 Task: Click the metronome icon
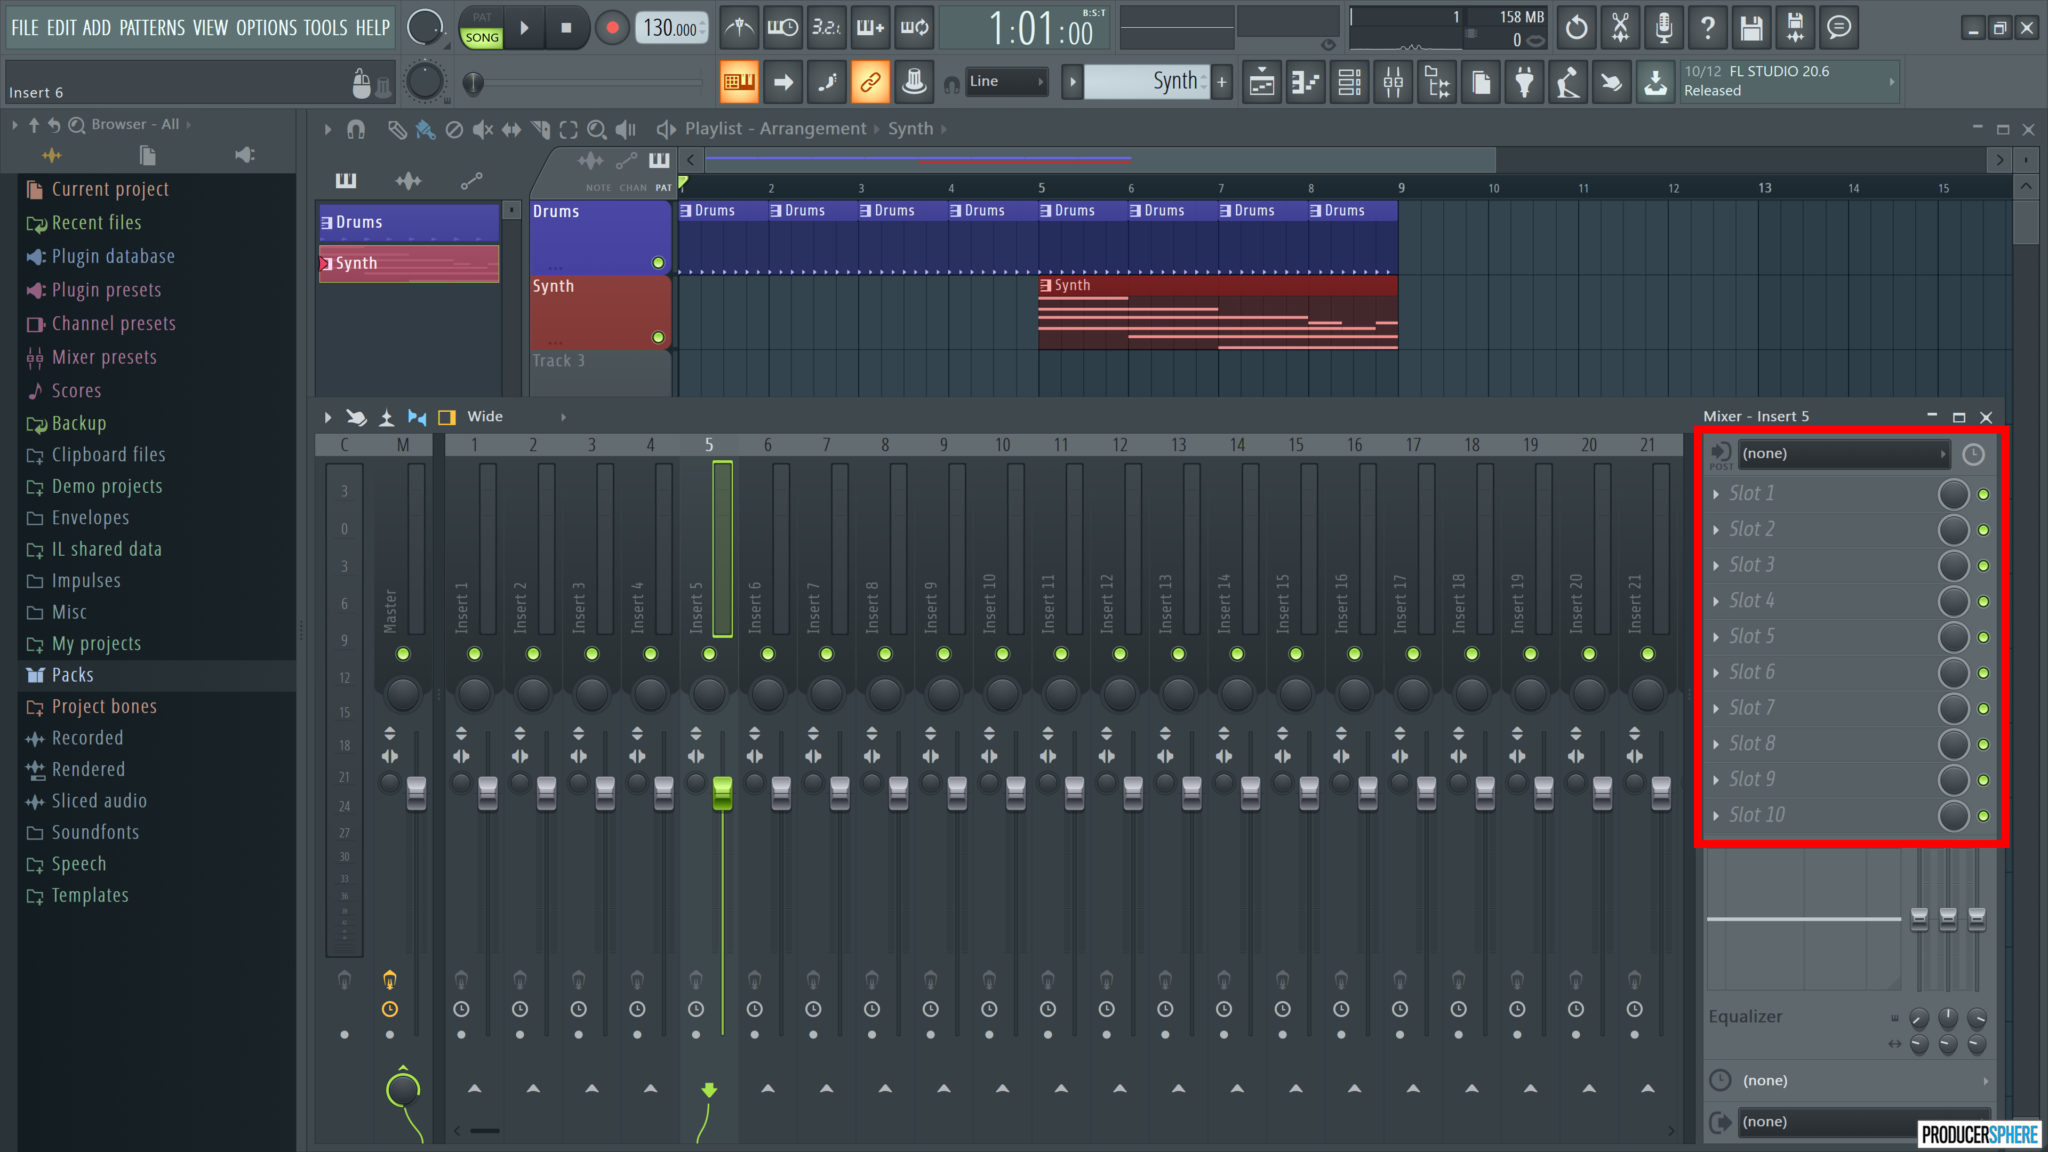[739, 27]
